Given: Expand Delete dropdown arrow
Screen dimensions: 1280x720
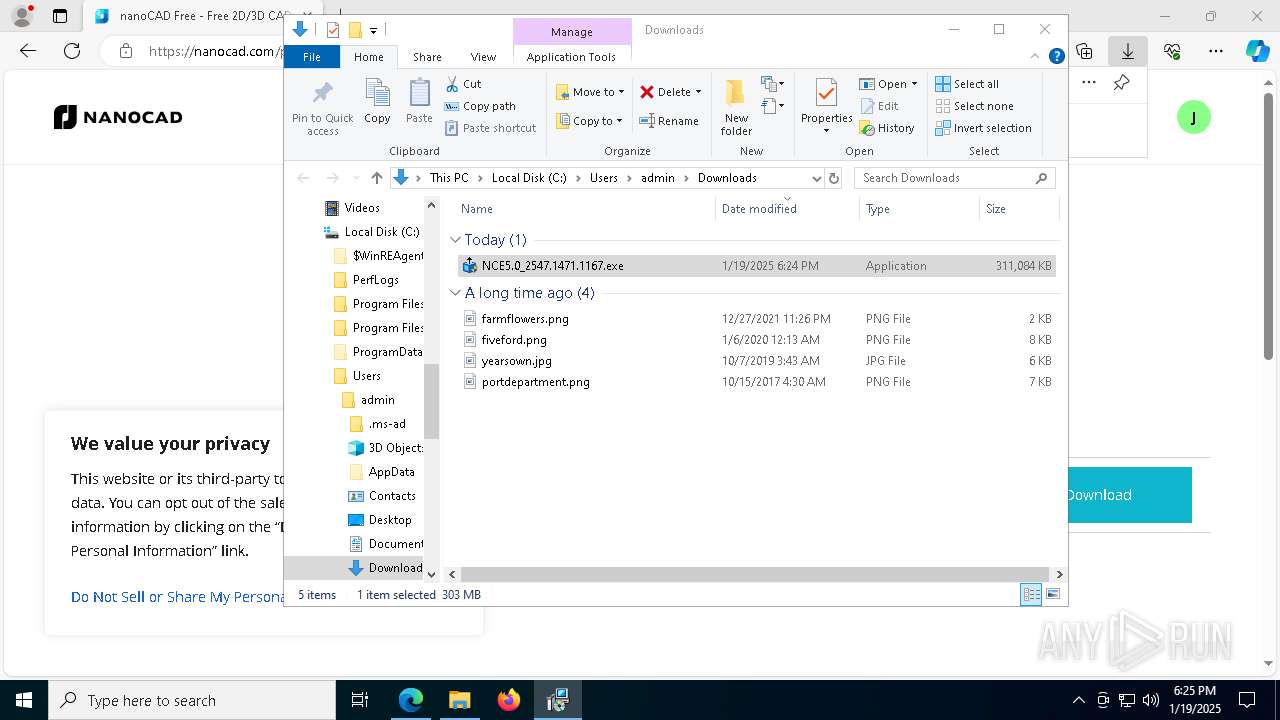Looking at the screenshot, I should (x=698, y=92).
